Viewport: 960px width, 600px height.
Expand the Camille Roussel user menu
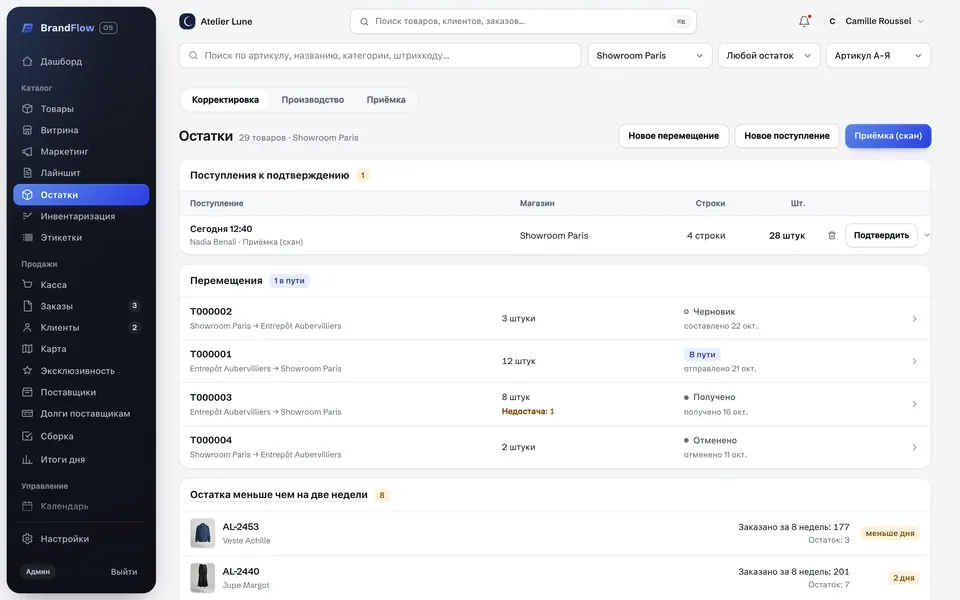pos(874,21)
